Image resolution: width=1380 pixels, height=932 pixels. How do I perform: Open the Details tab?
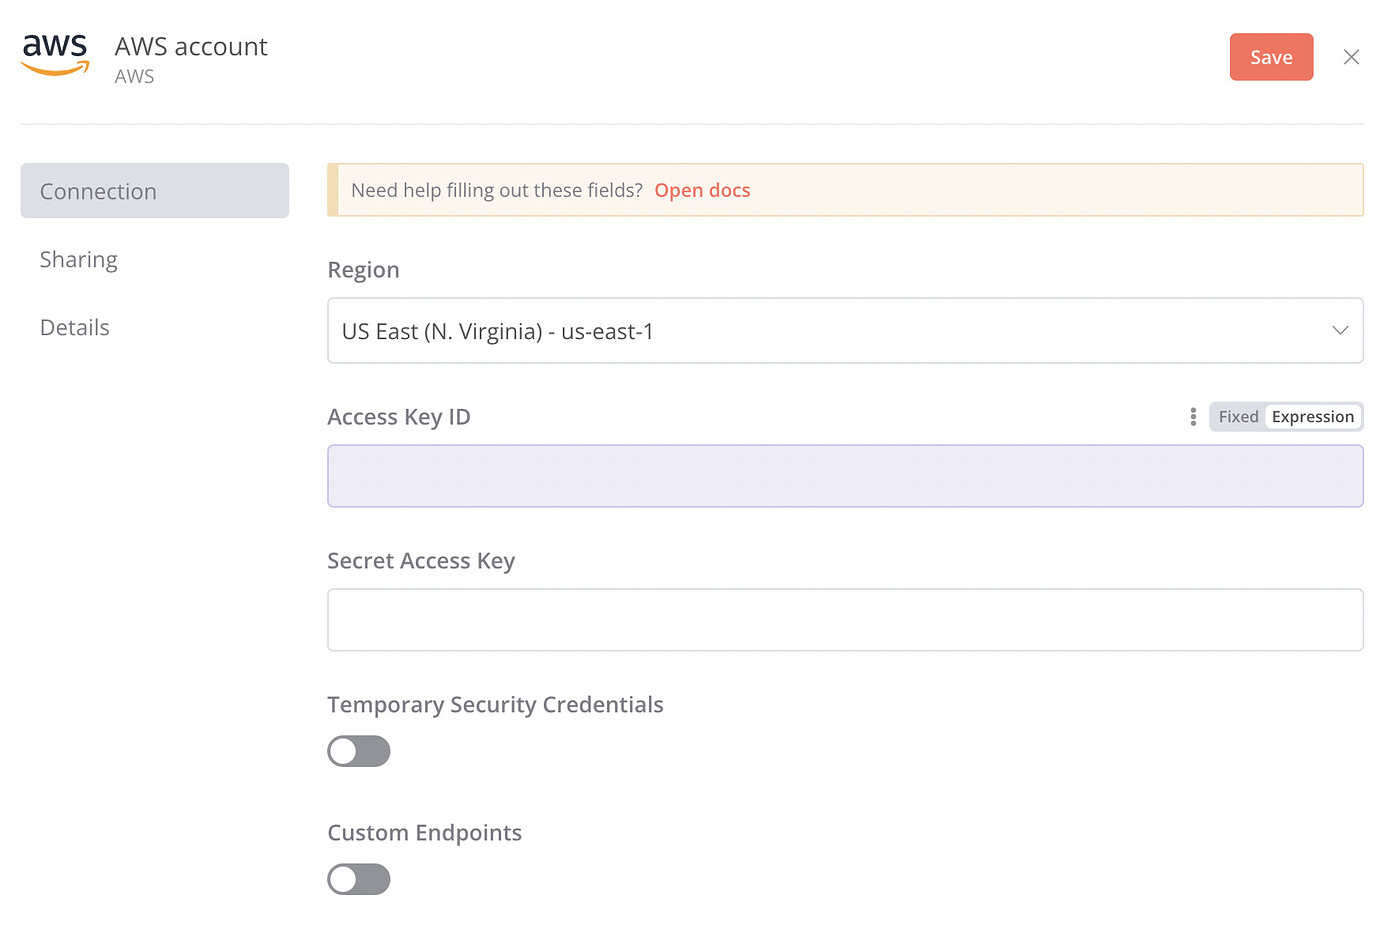pyautogui.click(x=74, y=327)
